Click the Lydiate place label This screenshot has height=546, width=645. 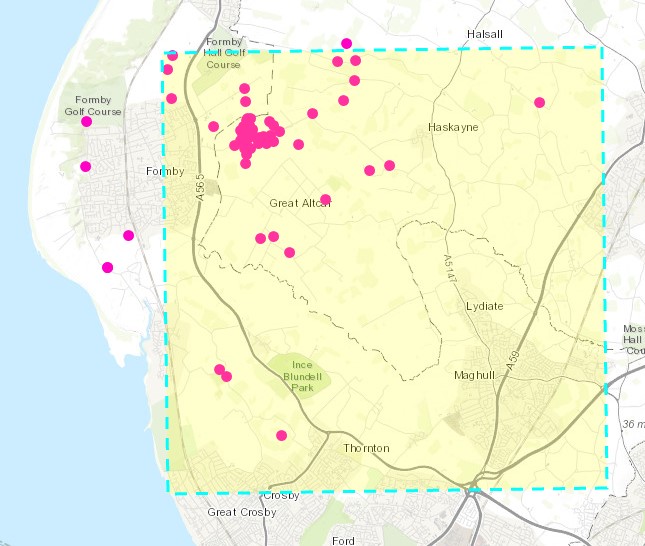[x=485, y=306]
